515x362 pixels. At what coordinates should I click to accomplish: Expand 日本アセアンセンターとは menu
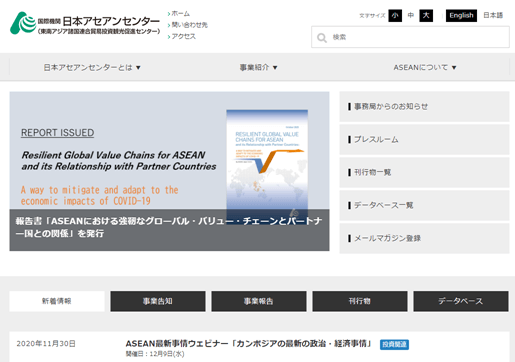(92, 67)
